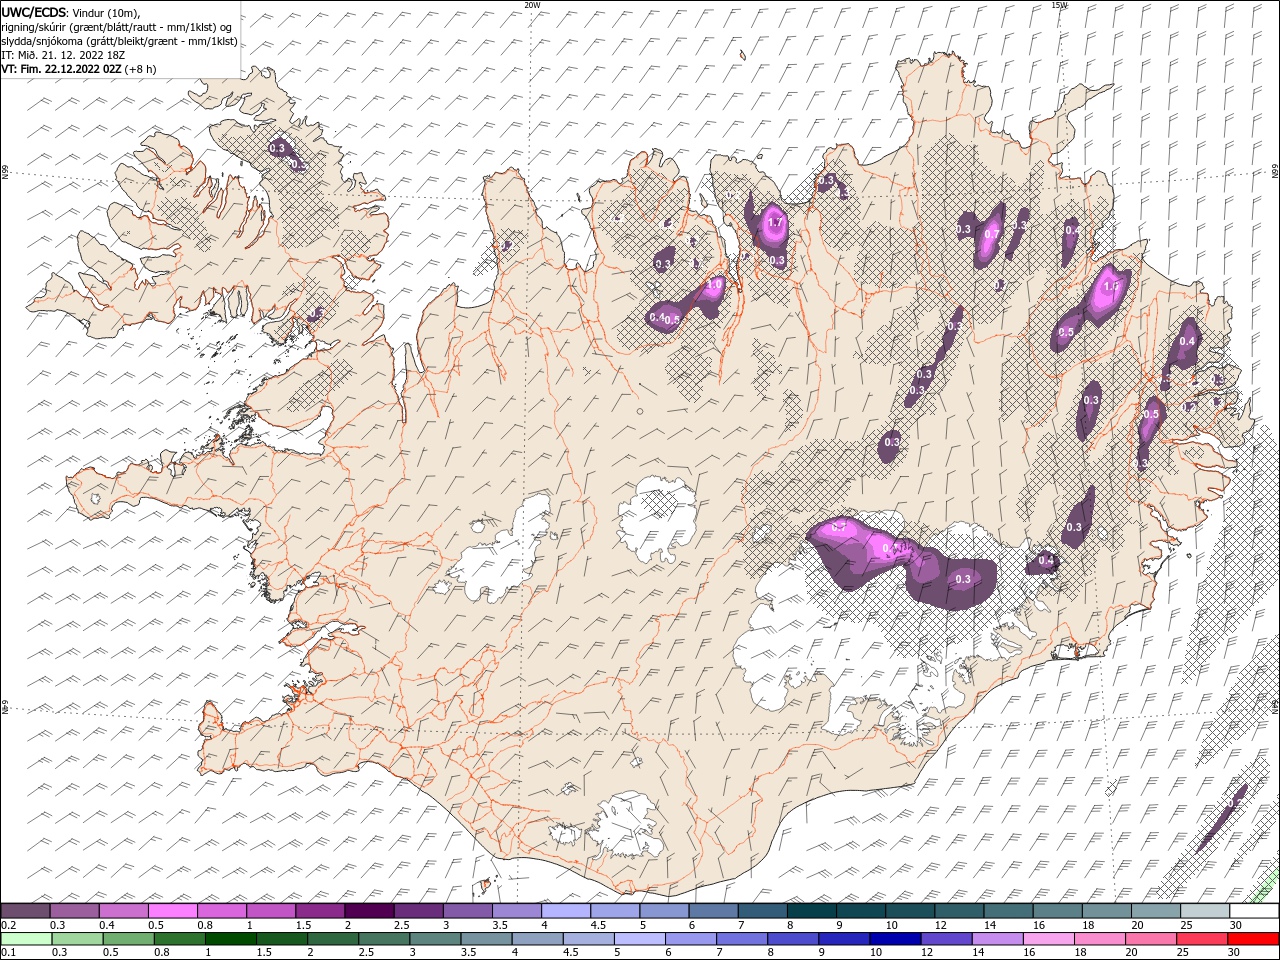1280x960 pixels.
Task: Pick the deep navy blue rain swatch labeled 10
Action: (x=895, y=939)
